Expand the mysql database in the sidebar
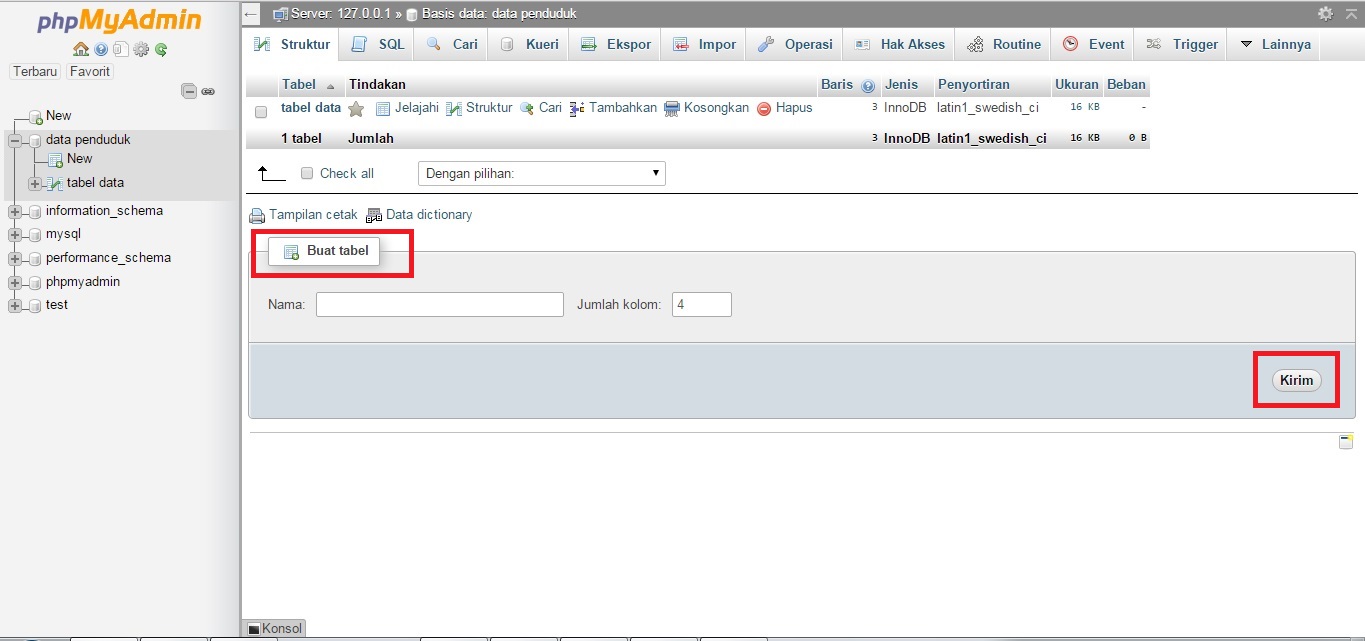Viewport: 1365px width, 641px height. pyautogui.click(x=14, y=234)
